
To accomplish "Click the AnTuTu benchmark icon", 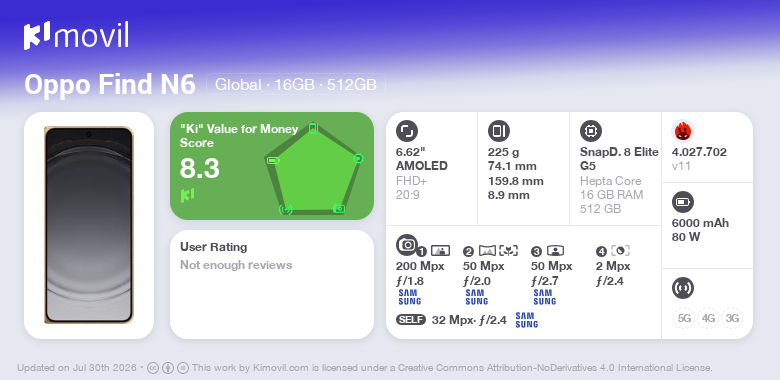I will 683,131.
